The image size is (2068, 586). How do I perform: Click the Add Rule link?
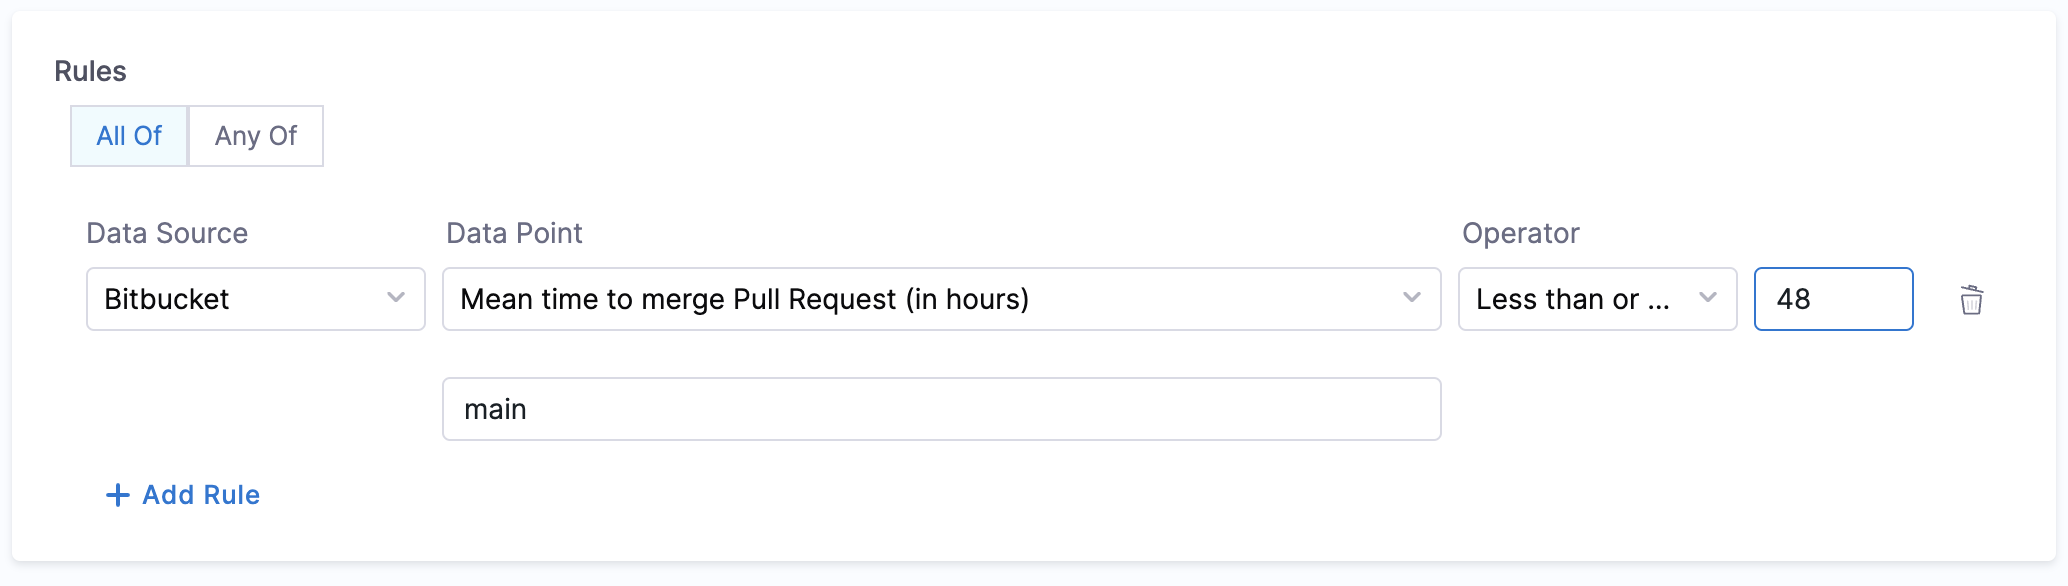tap(201, 495)
